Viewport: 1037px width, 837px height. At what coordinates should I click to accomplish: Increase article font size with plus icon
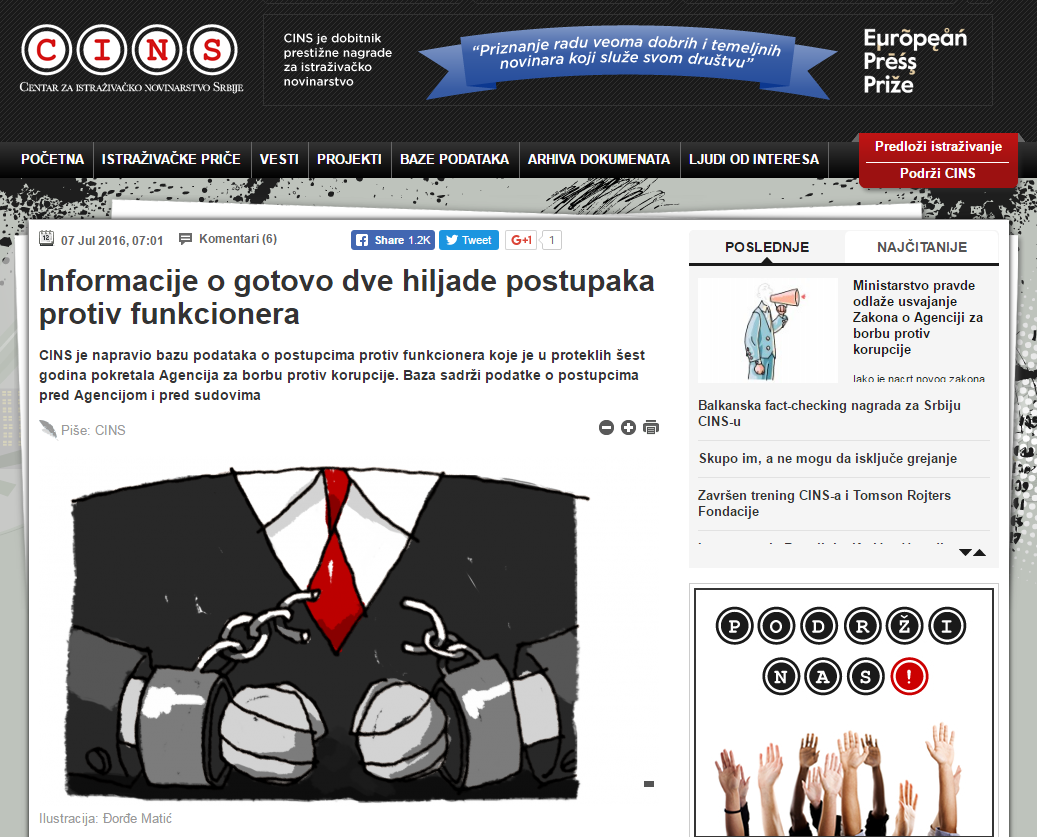[628, 428]
